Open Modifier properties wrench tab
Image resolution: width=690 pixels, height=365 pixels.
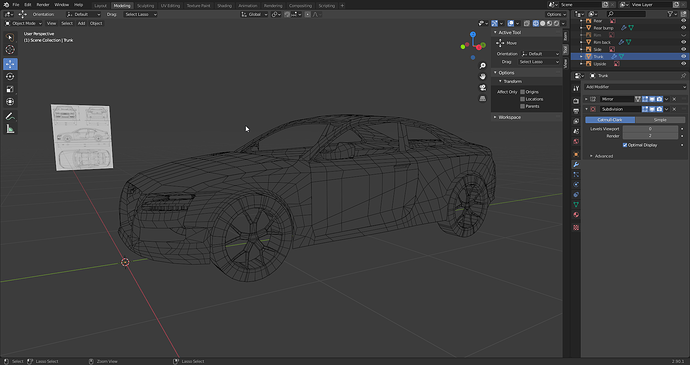pyautogui.click(x=576, y=165)
